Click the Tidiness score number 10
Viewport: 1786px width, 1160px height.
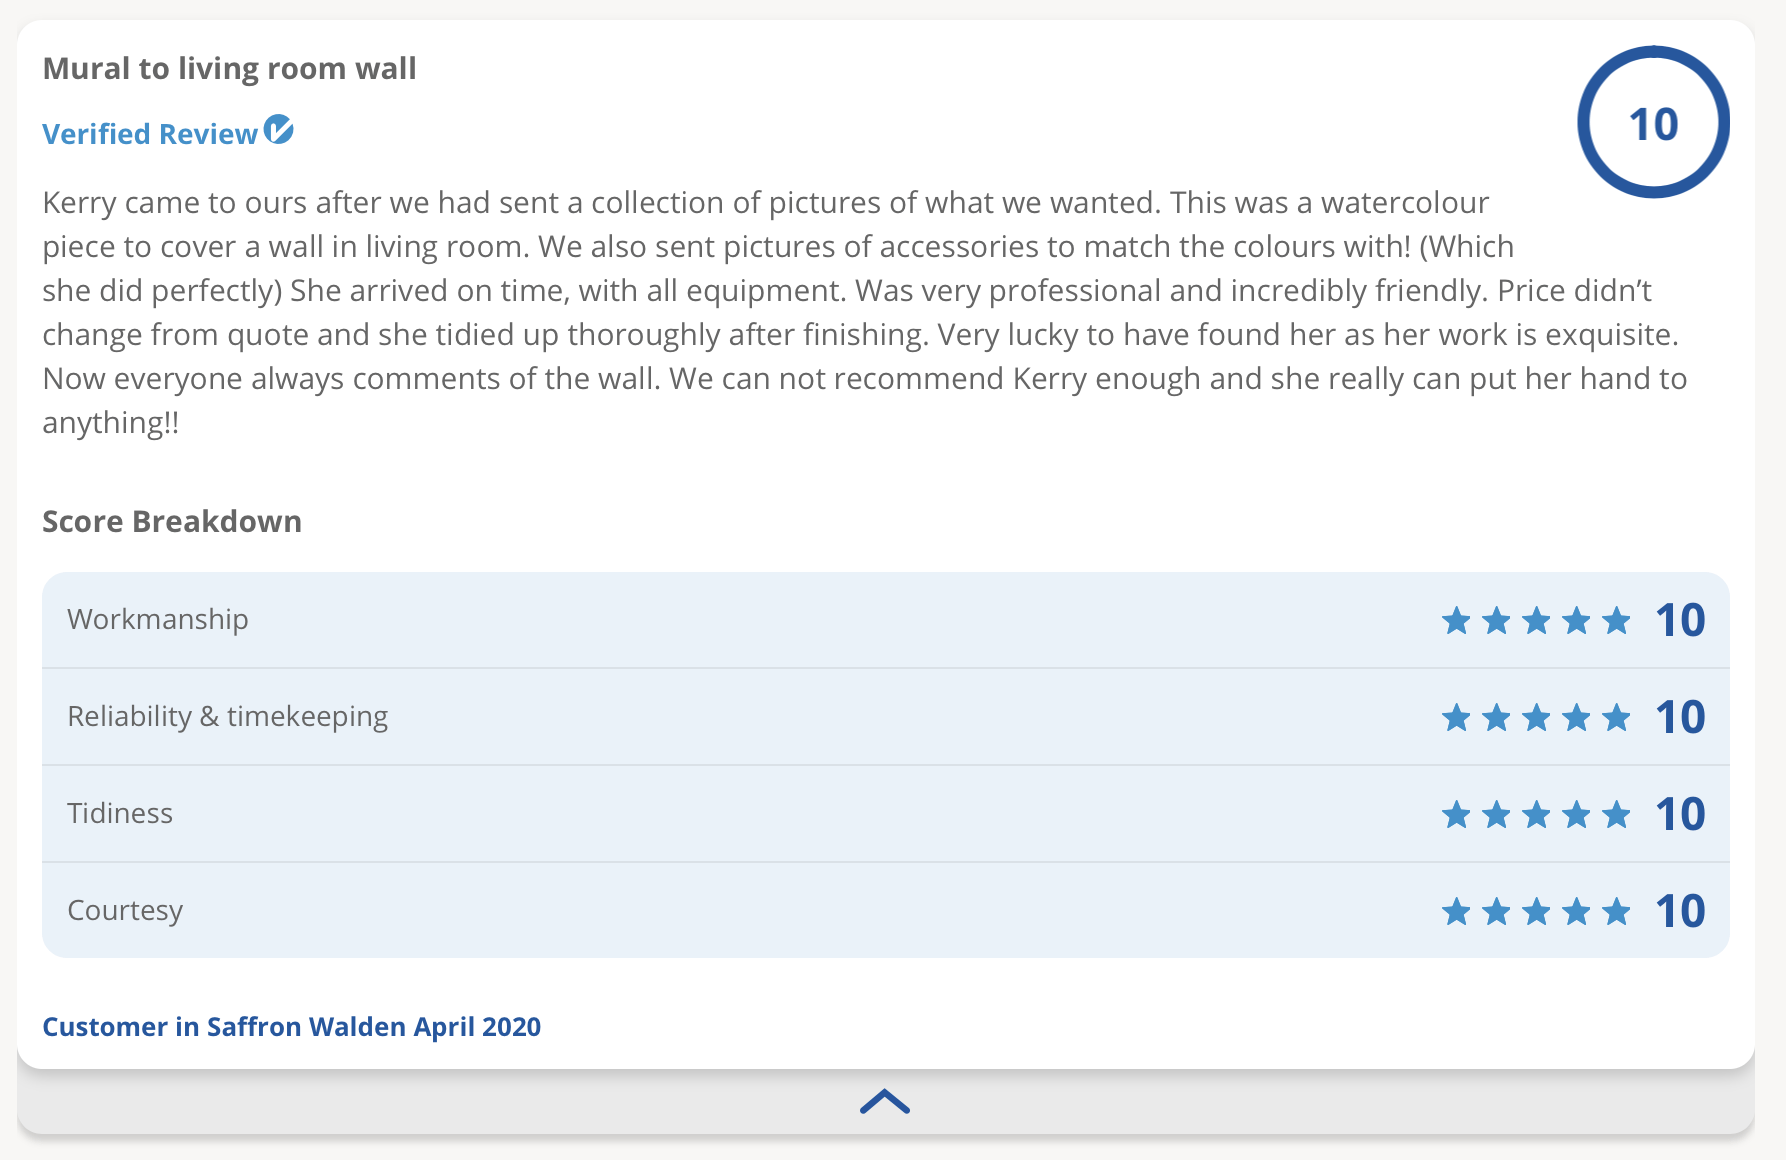pos(1680,815)
